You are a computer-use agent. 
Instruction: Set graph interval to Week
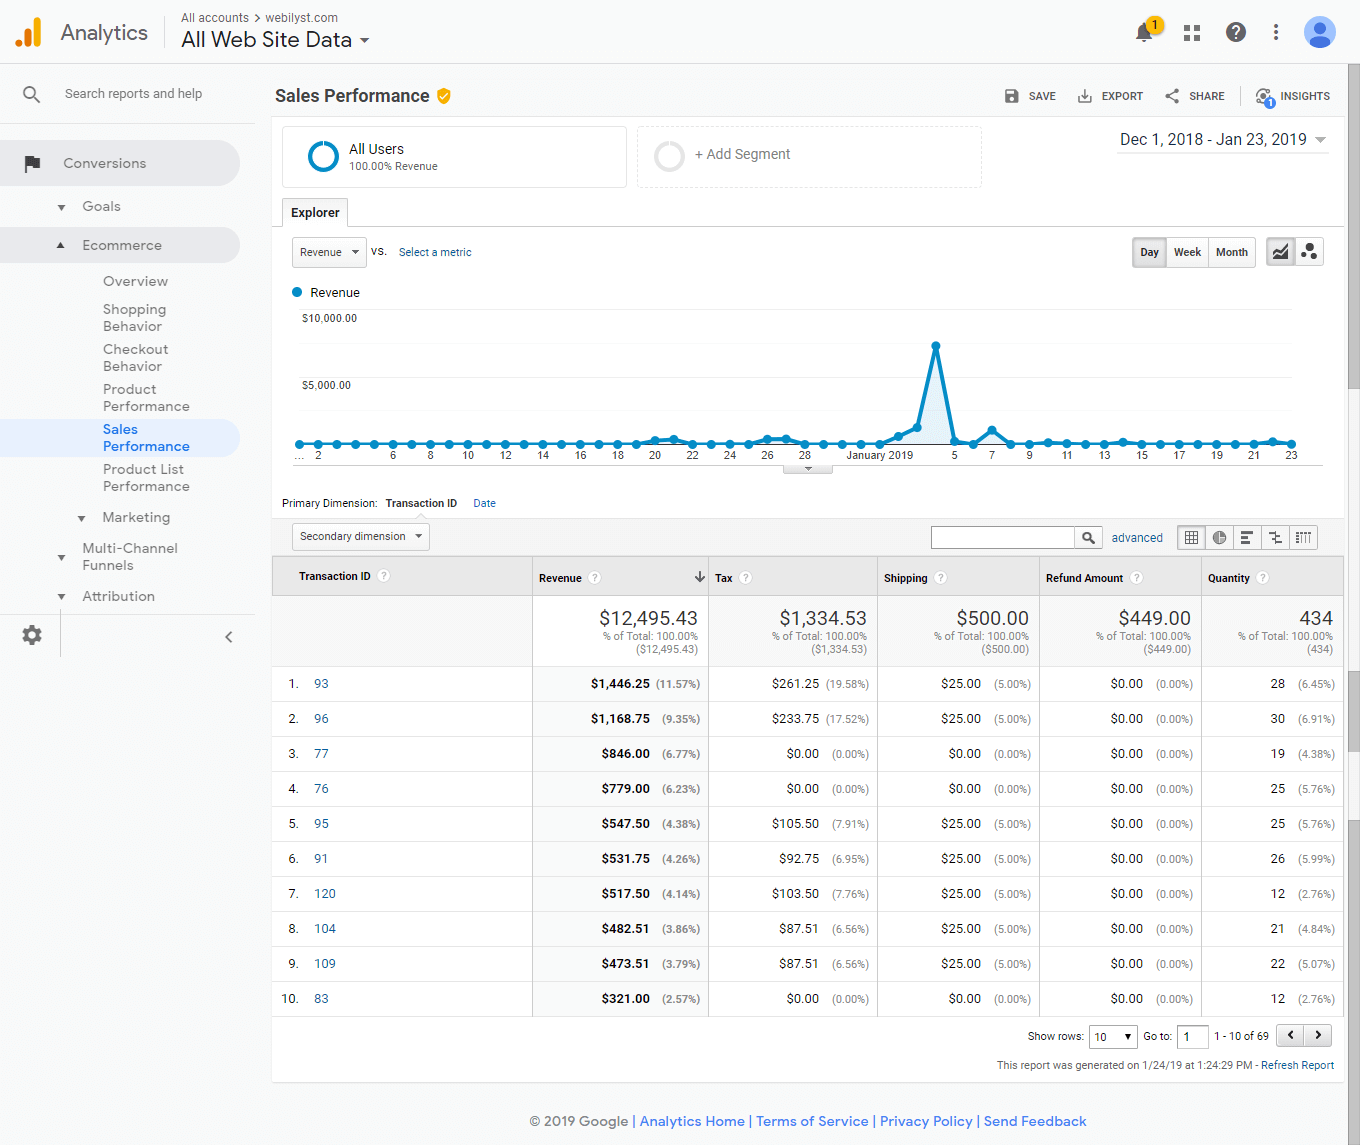pos(1187,252)
